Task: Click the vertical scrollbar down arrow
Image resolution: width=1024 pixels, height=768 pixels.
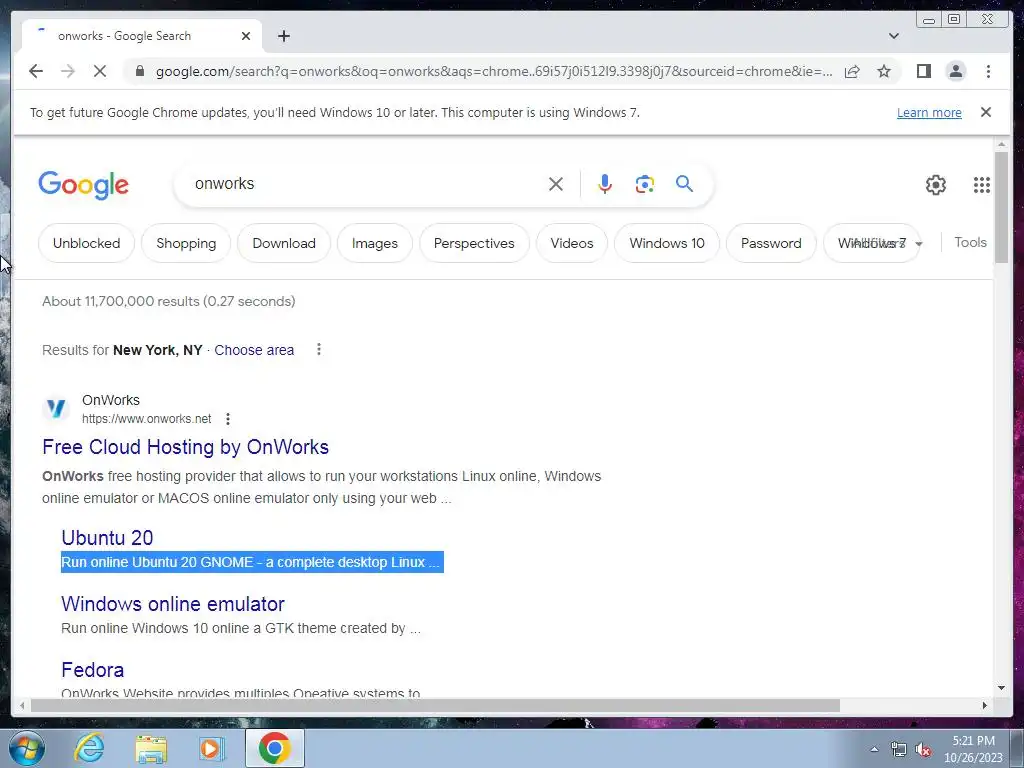Action: click(x=1001, y=688)
